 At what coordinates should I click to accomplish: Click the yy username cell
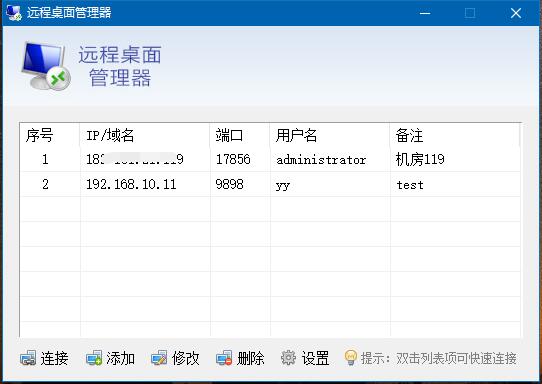[282, 186]
